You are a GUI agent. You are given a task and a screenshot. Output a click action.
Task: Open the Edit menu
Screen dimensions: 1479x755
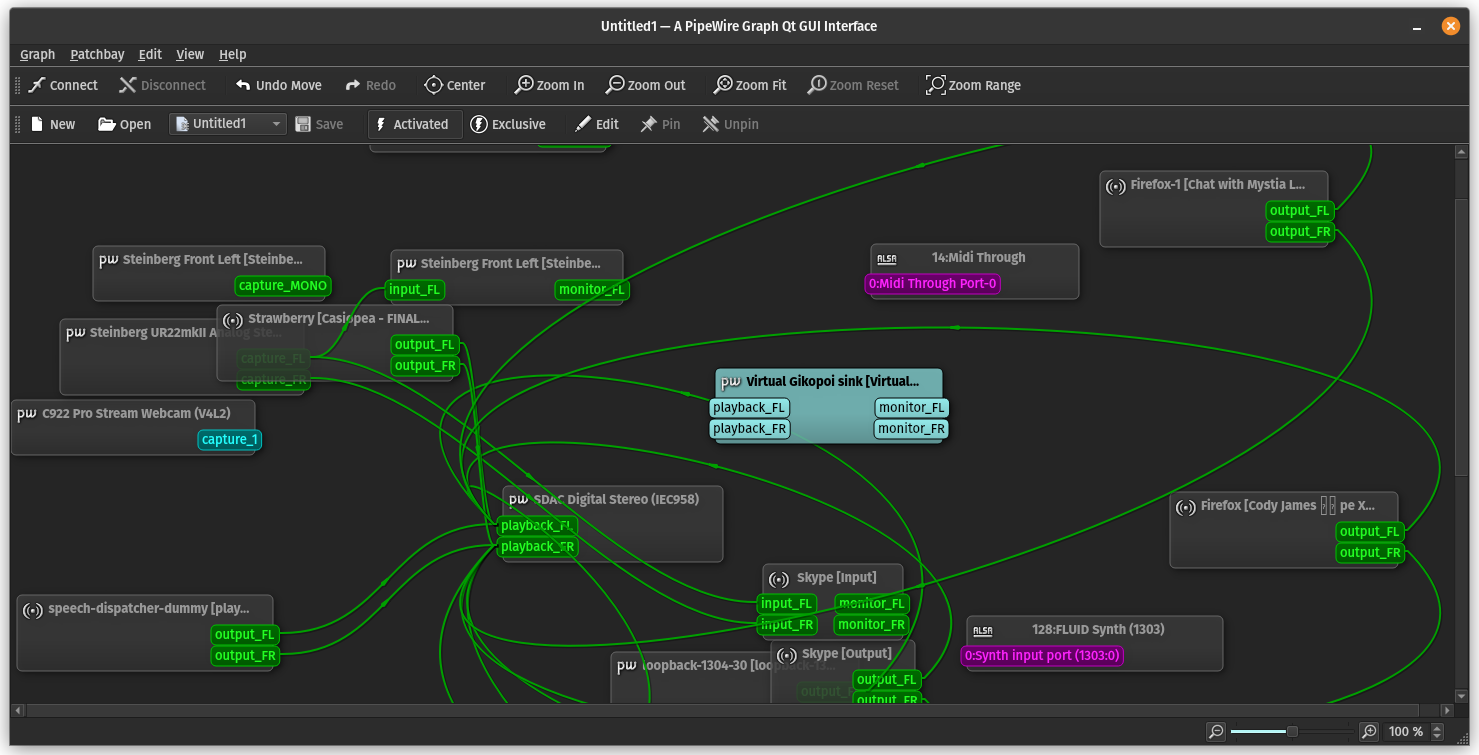click(150, 54)
